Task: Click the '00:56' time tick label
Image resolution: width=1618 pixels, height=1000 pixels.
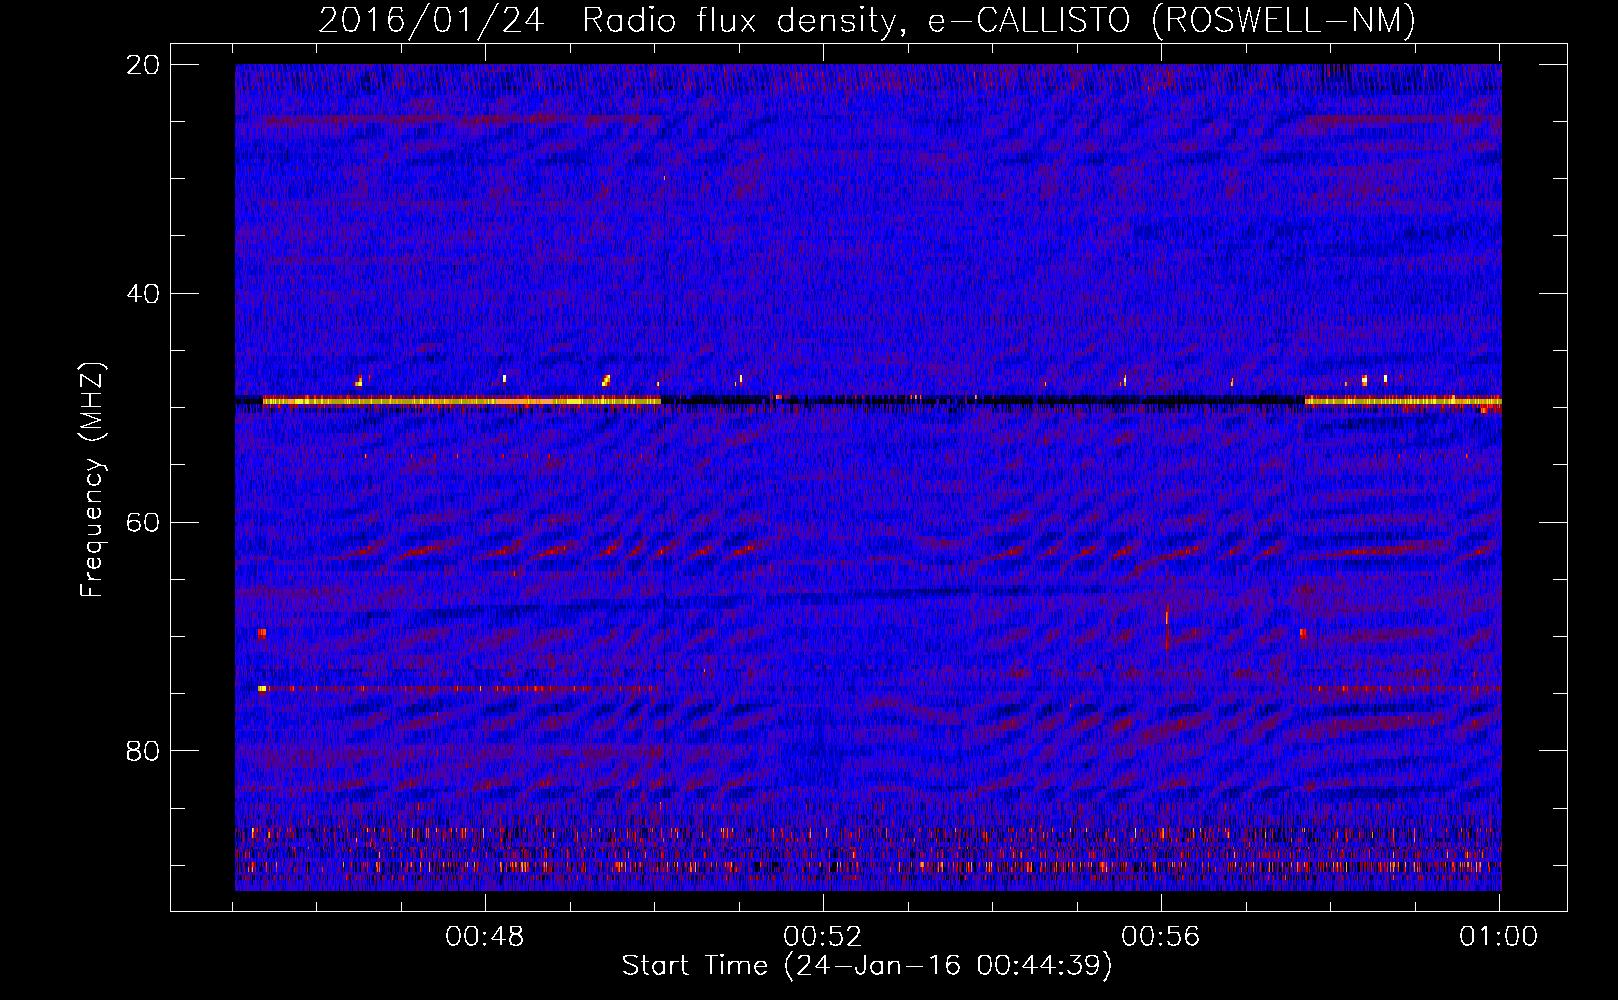Action: (x=1161, y=937)
